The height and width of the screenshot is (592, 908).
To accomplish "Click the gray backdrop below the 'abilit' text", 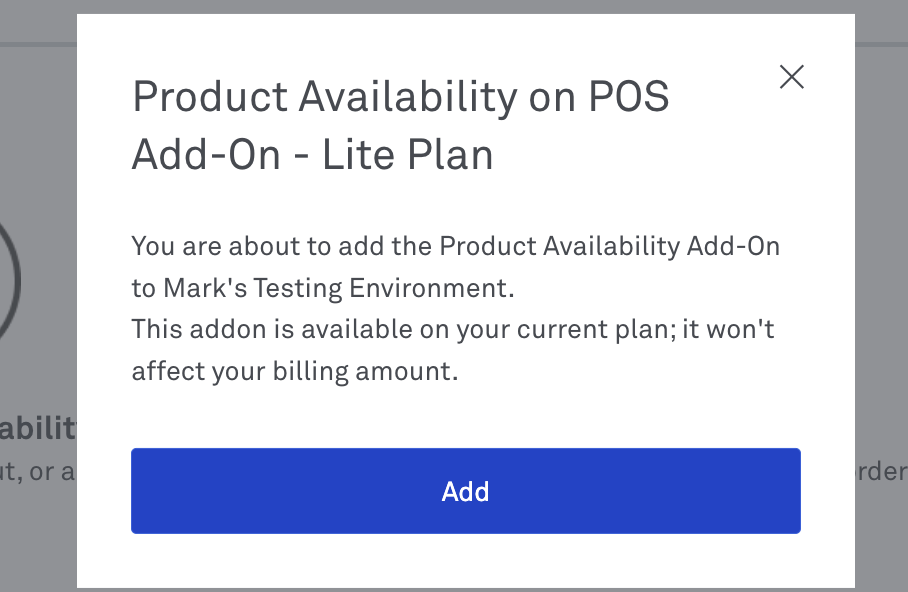I will pyautogui.click(x=38, y=539).
